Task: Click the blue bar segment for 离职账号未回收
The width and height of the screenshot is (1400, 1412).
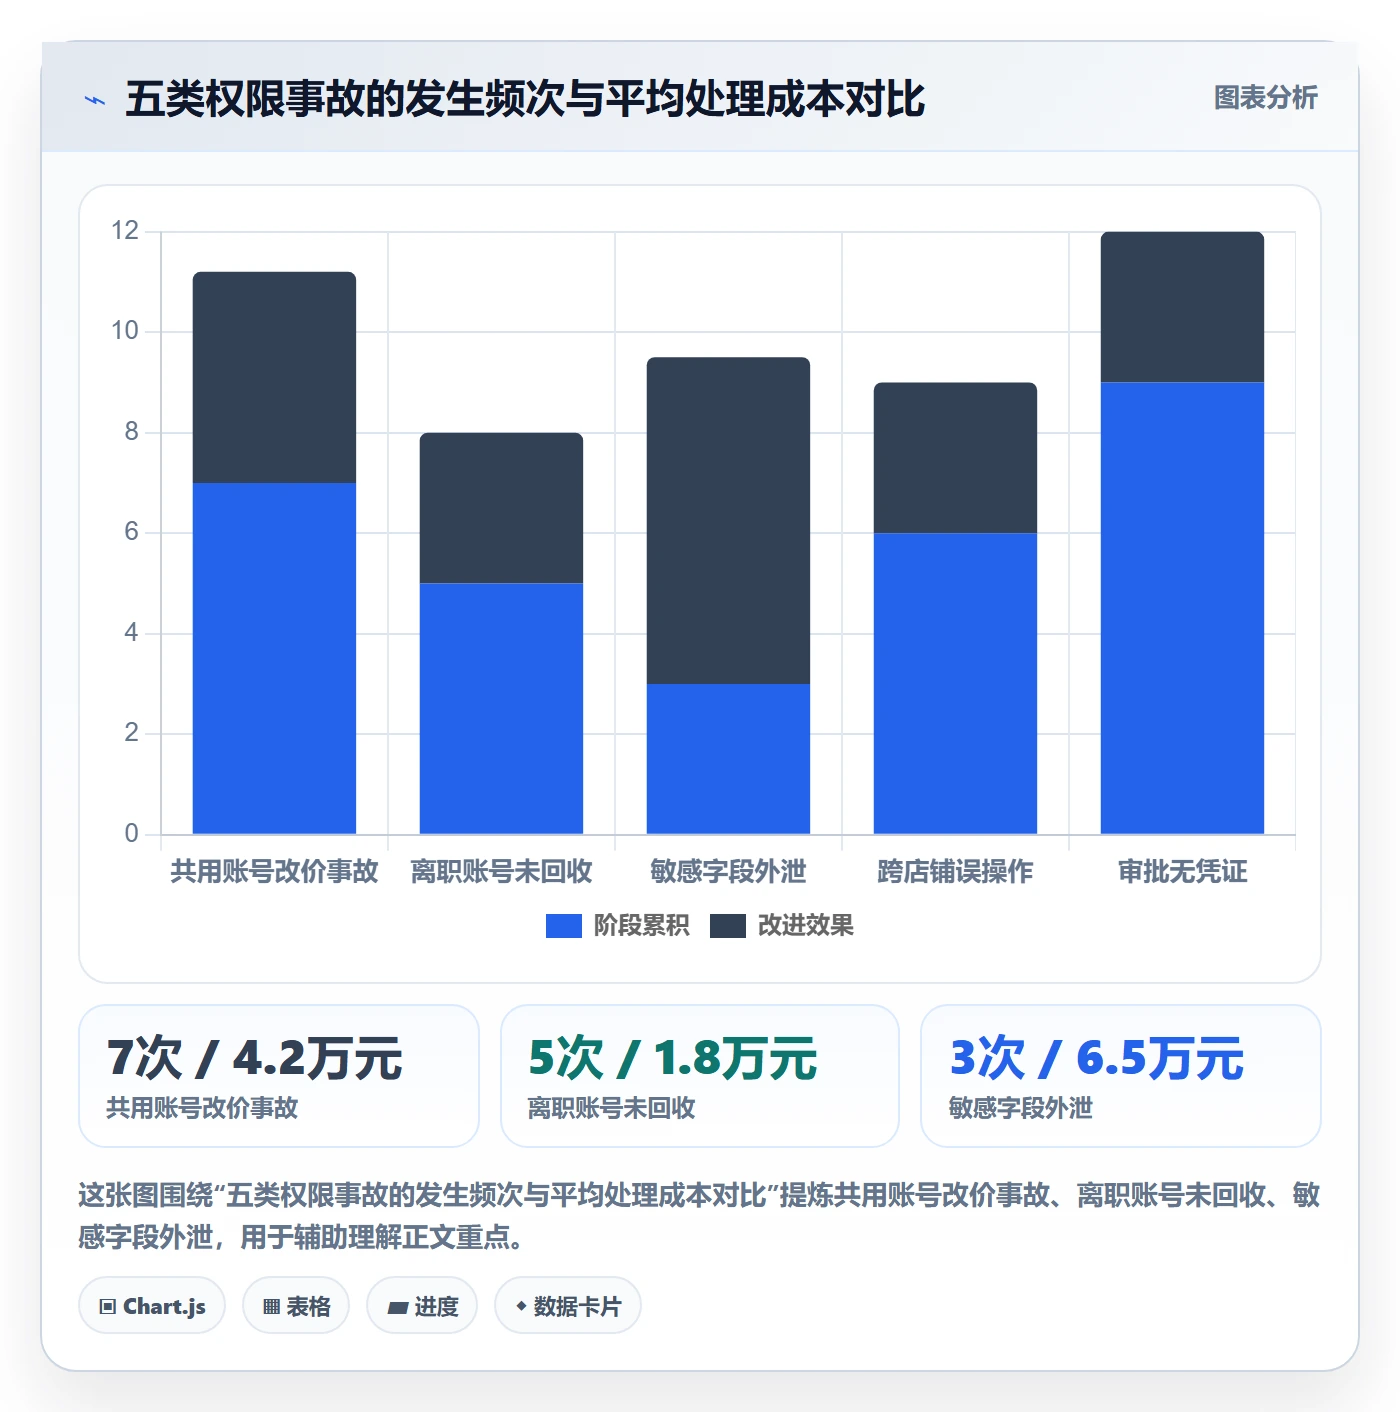Action: coord(501,708)
